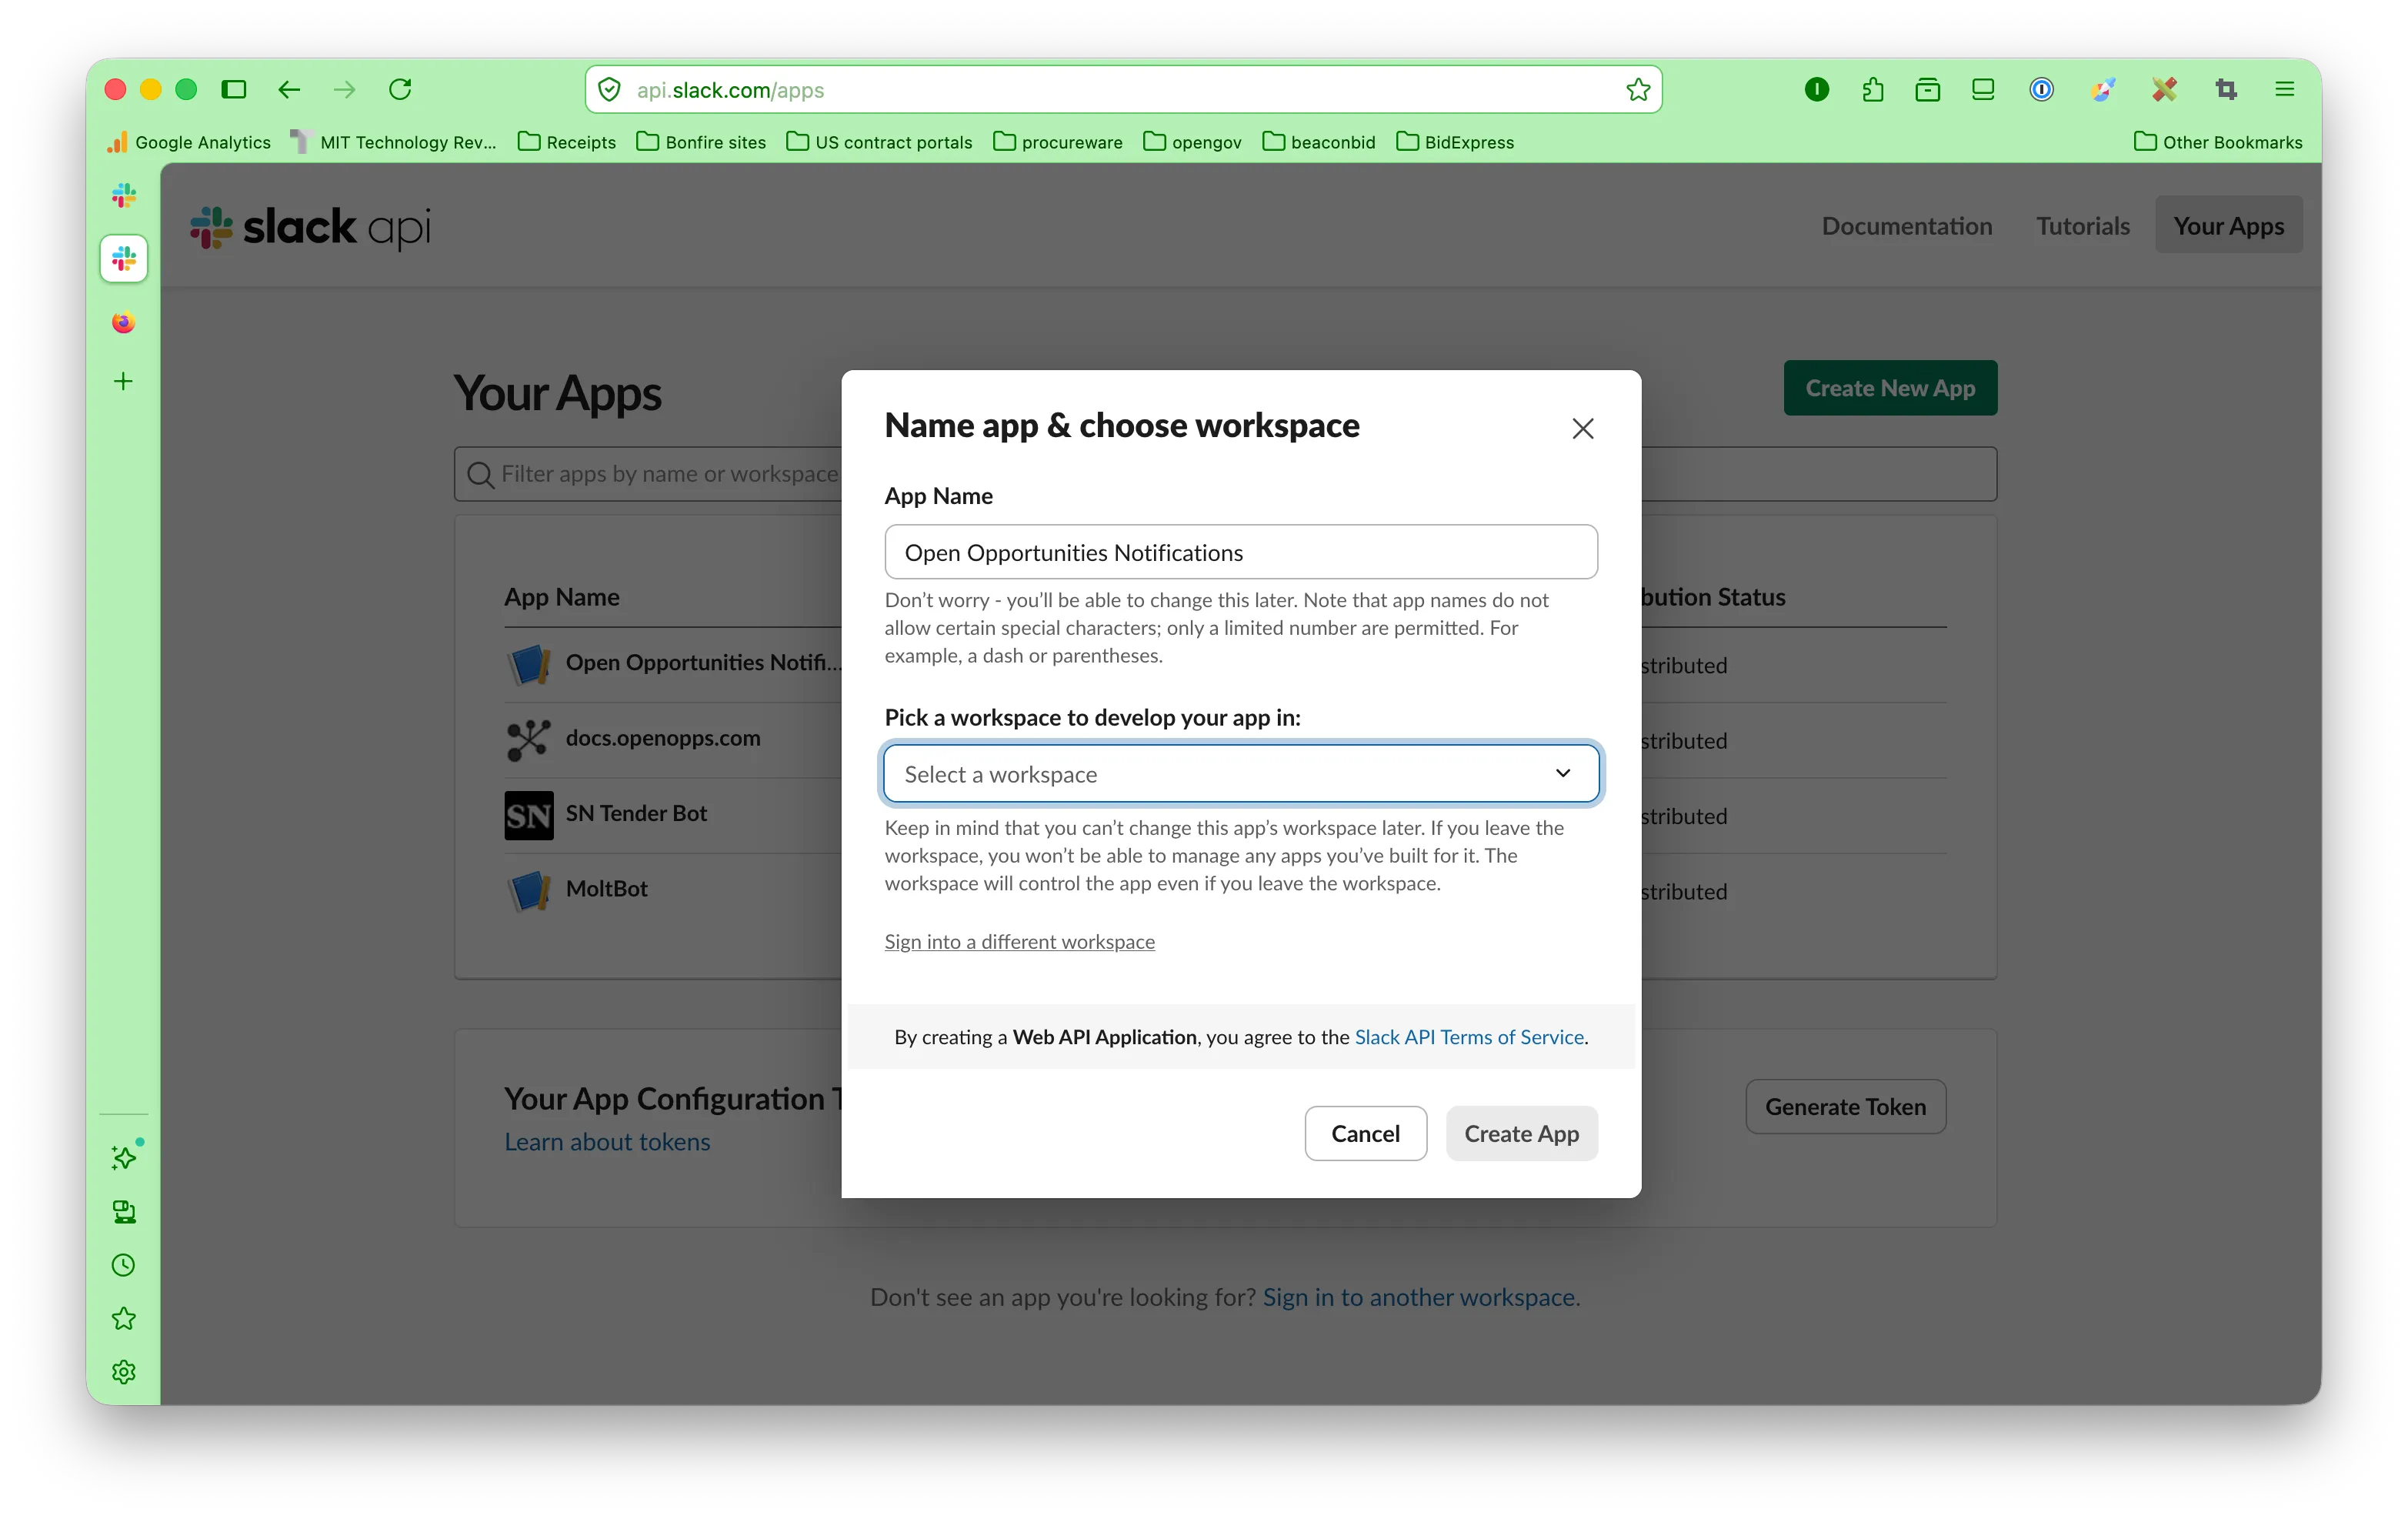Viewport: 2408px width, 1519px height.
Task: Click the crop screenshot toolbar icon
Action: click(x=2225, y=90)
